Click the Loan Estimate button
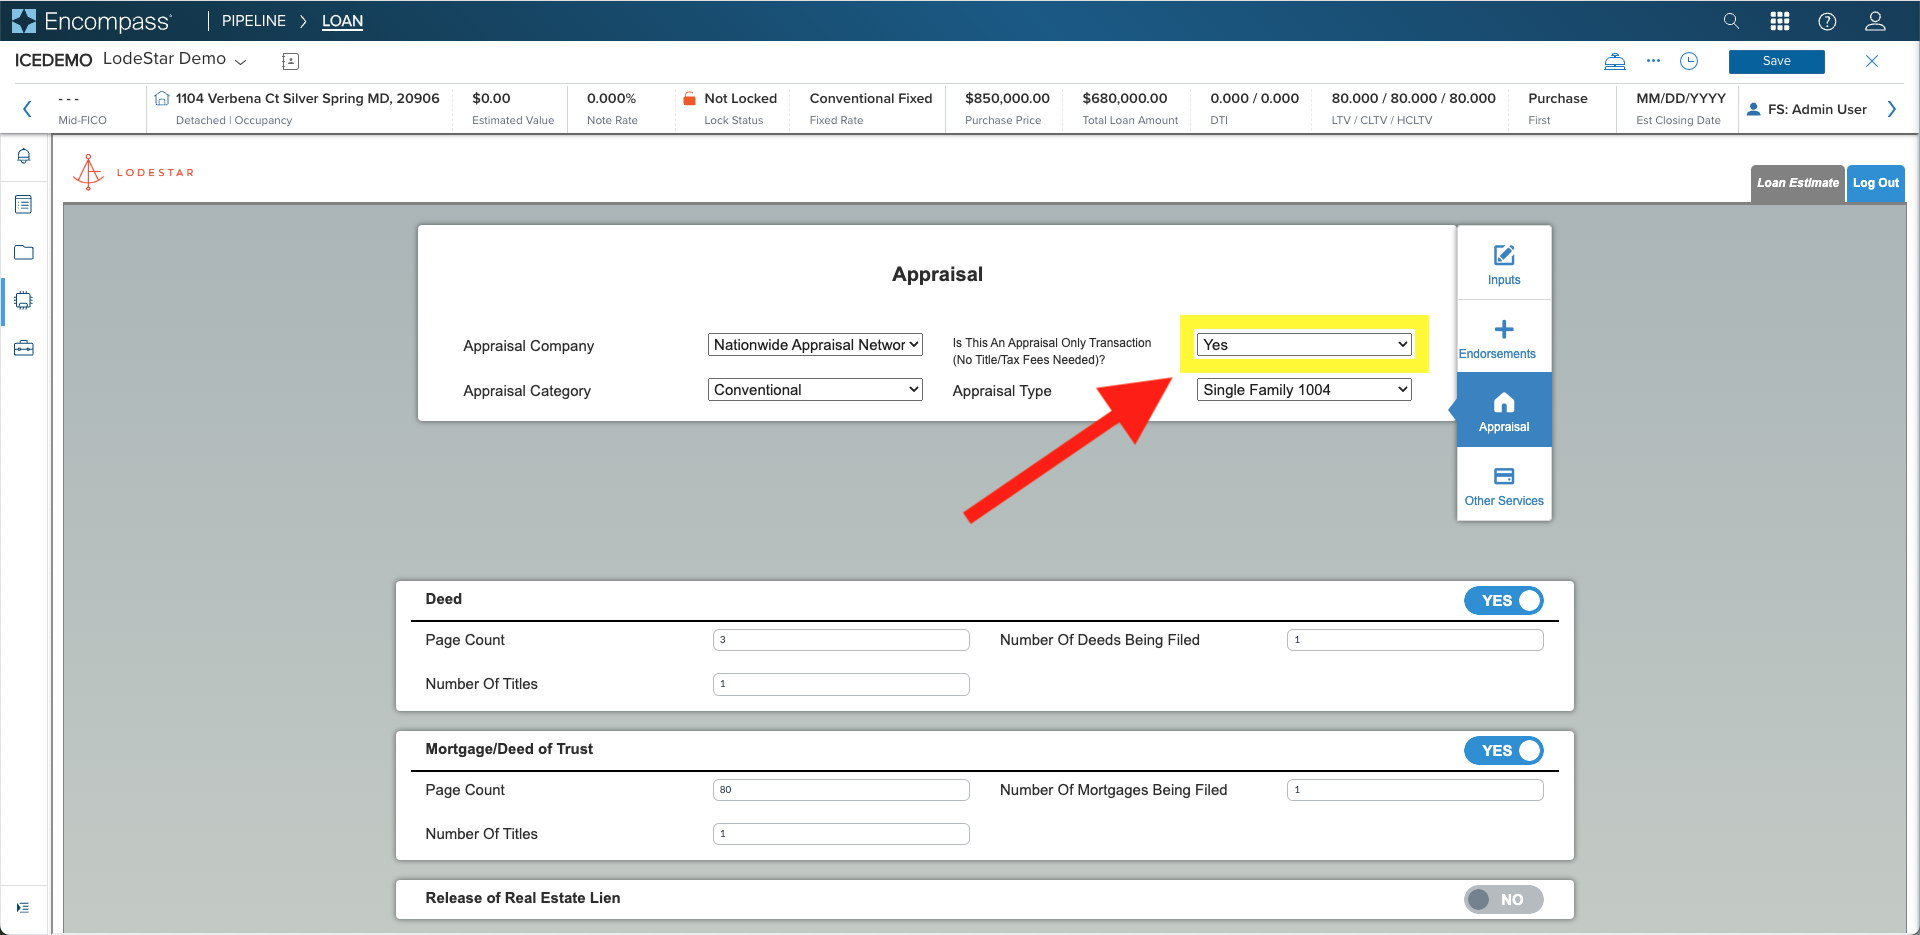This screenshot has height=935, width=1920. (x=1798, y=183)
